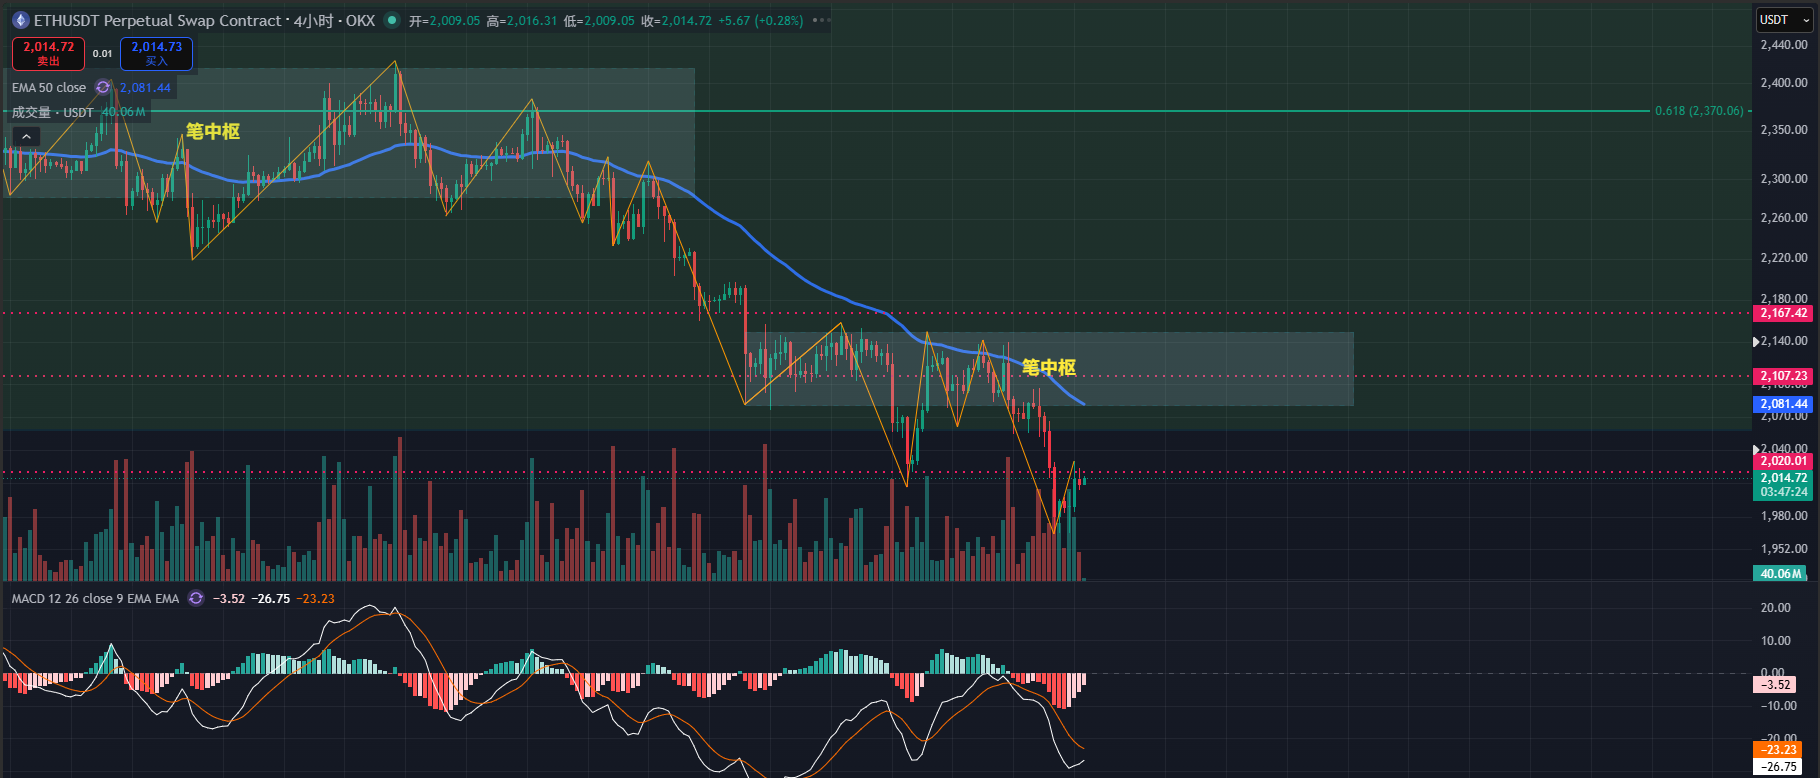This screenshot has width=1820, height=778.
Task: Click the Ethereum symbol logo icon
Action: coord(20,20)
